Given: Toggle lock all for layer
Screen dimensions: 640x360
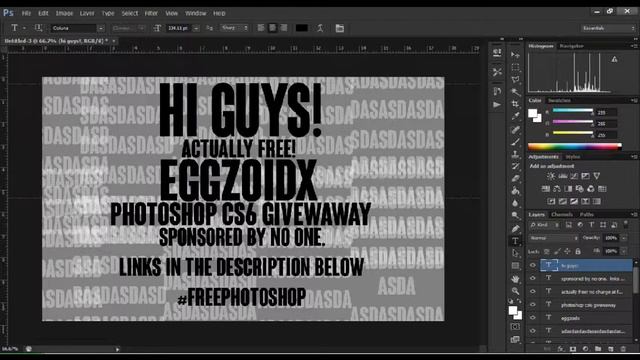Looking at the screenshot, I should click(578, 251).
